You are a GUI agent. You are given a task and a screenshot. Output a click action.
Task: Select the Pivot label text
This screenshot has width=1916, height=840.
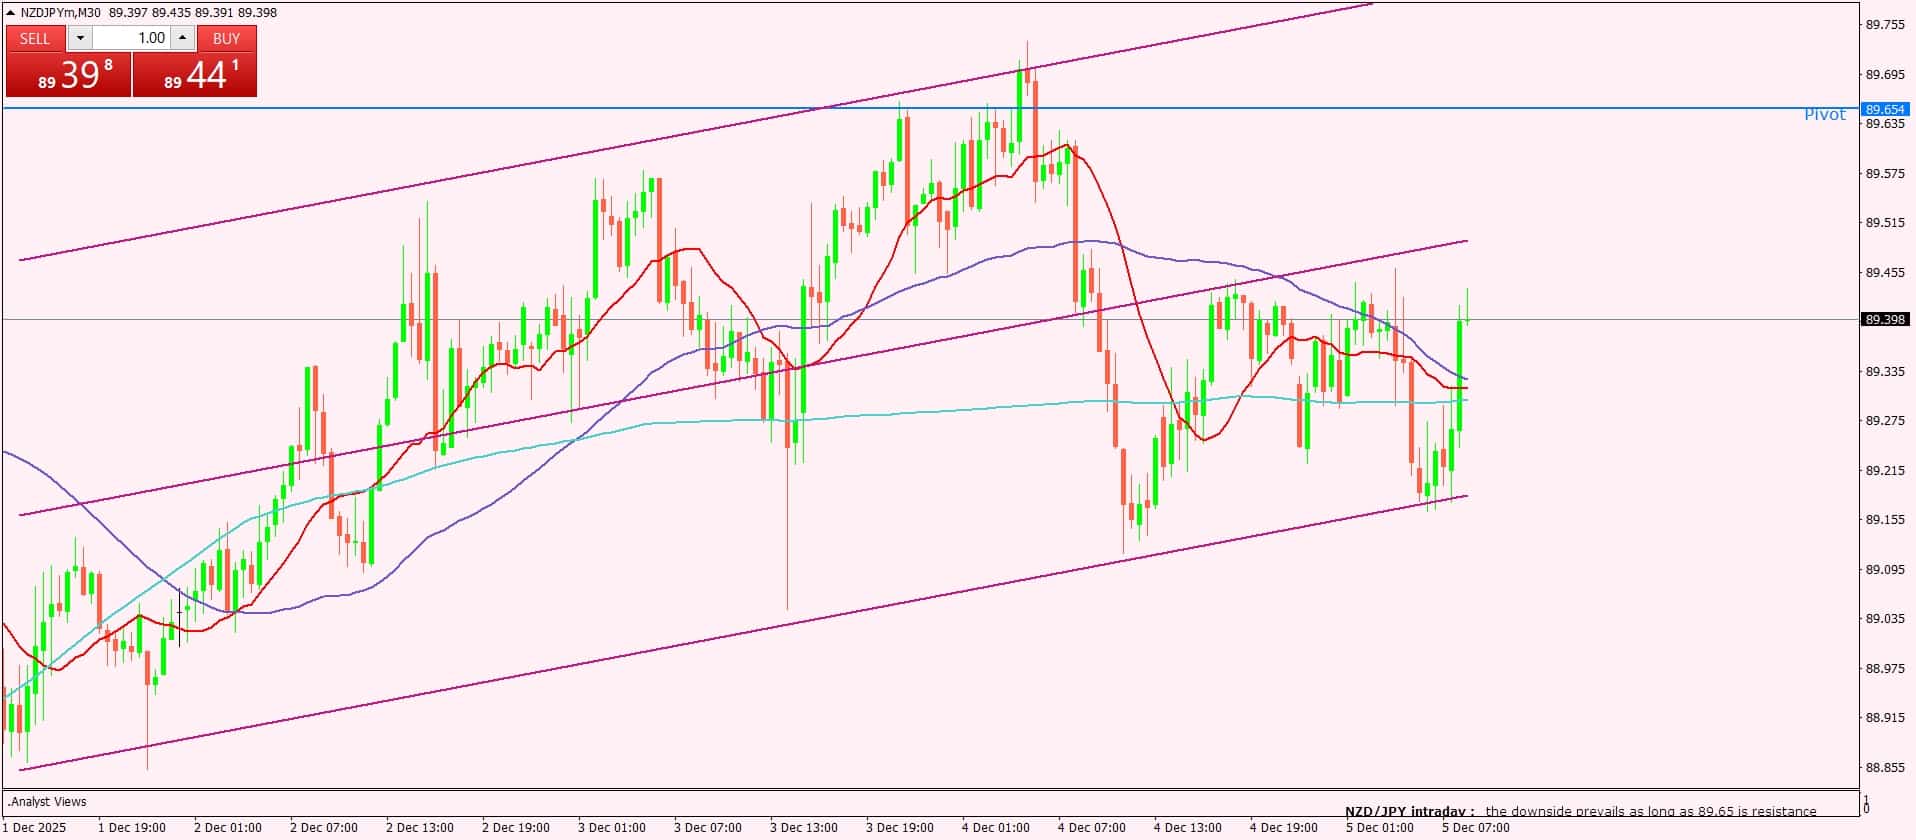coord(1824,115)
